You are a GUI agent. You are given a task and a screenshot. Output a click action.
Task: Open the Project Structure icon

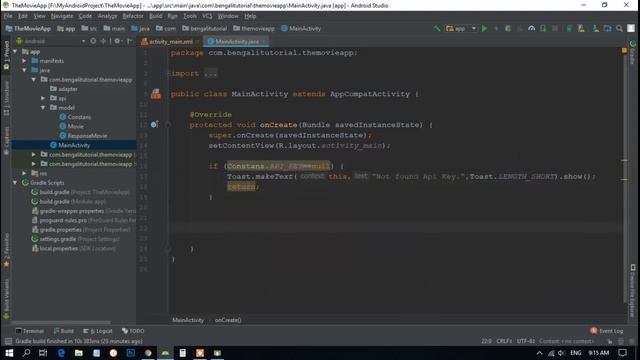[x=607, y=29]
